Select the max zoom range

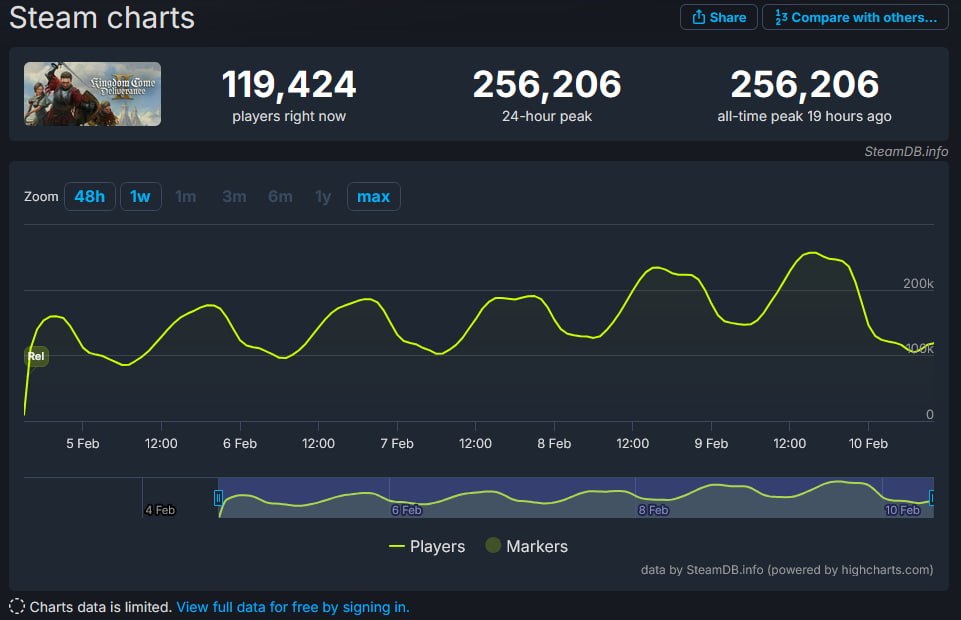(x=373, y=196)
